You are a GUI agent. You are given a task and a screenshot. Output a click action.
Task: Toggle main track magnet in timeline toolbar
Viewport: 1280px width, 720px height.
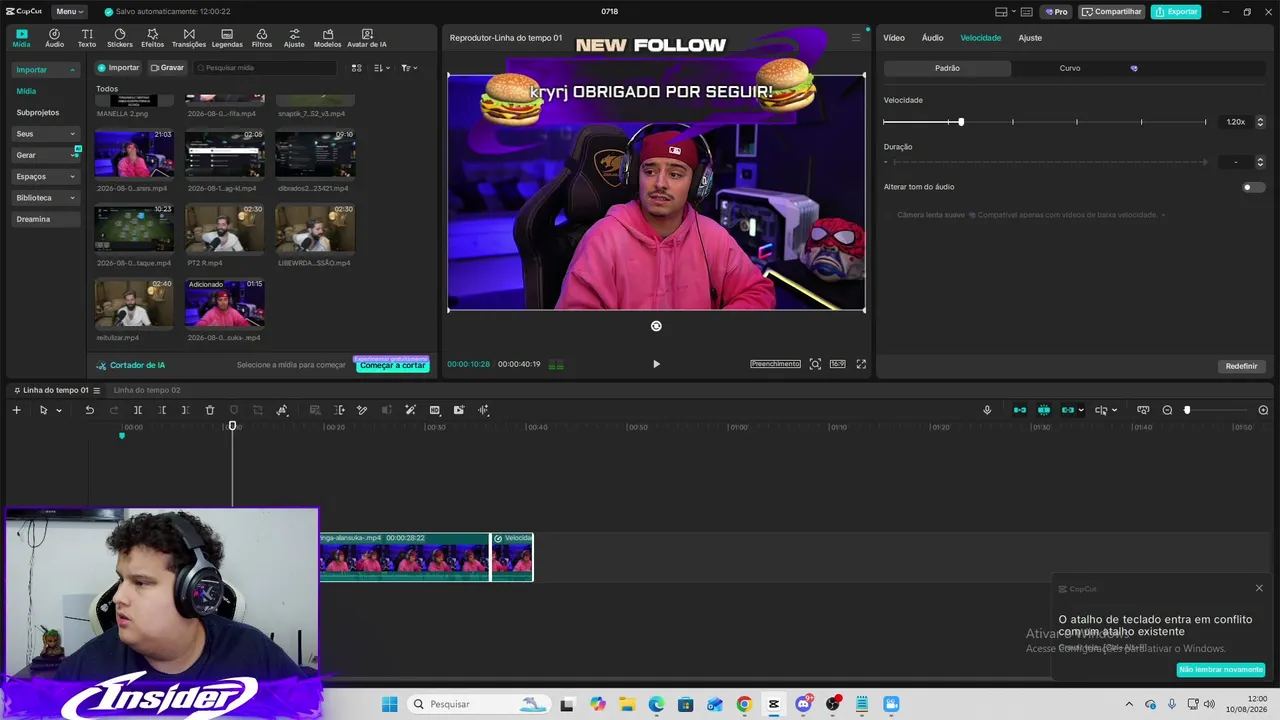click(1020, 410)
